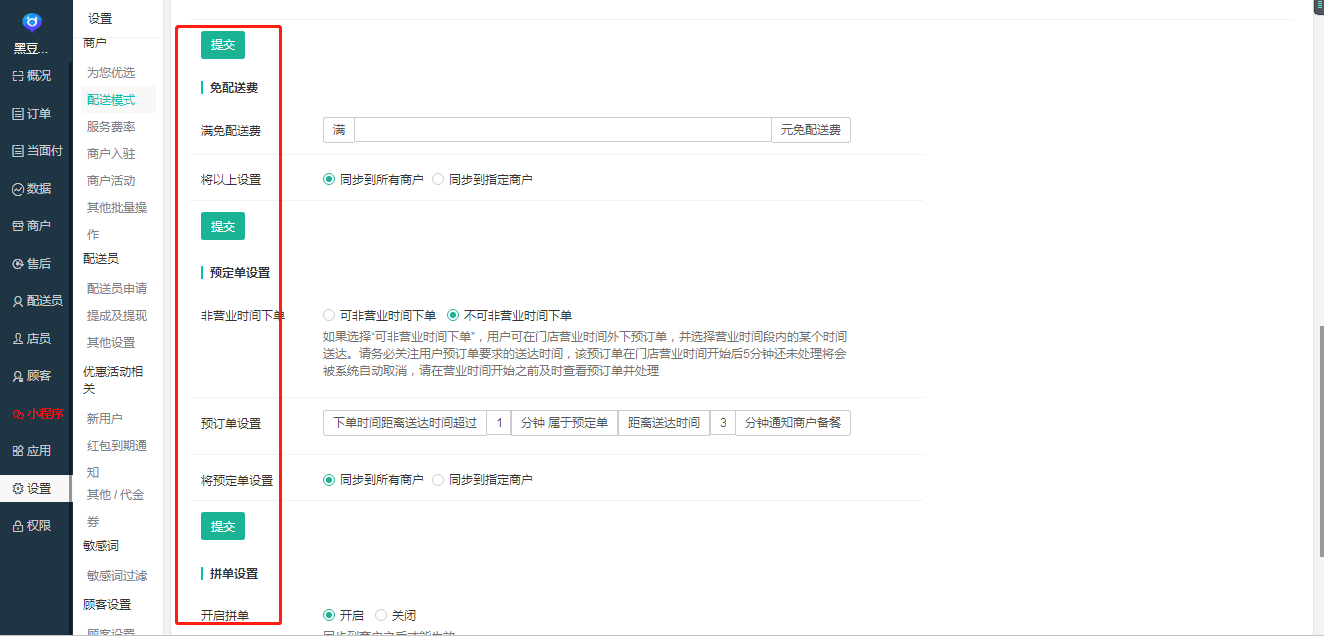Viewport: 1324px width, 637px height.
Task: Open 提成及提现 submenu item
Action: click(117, 316)
